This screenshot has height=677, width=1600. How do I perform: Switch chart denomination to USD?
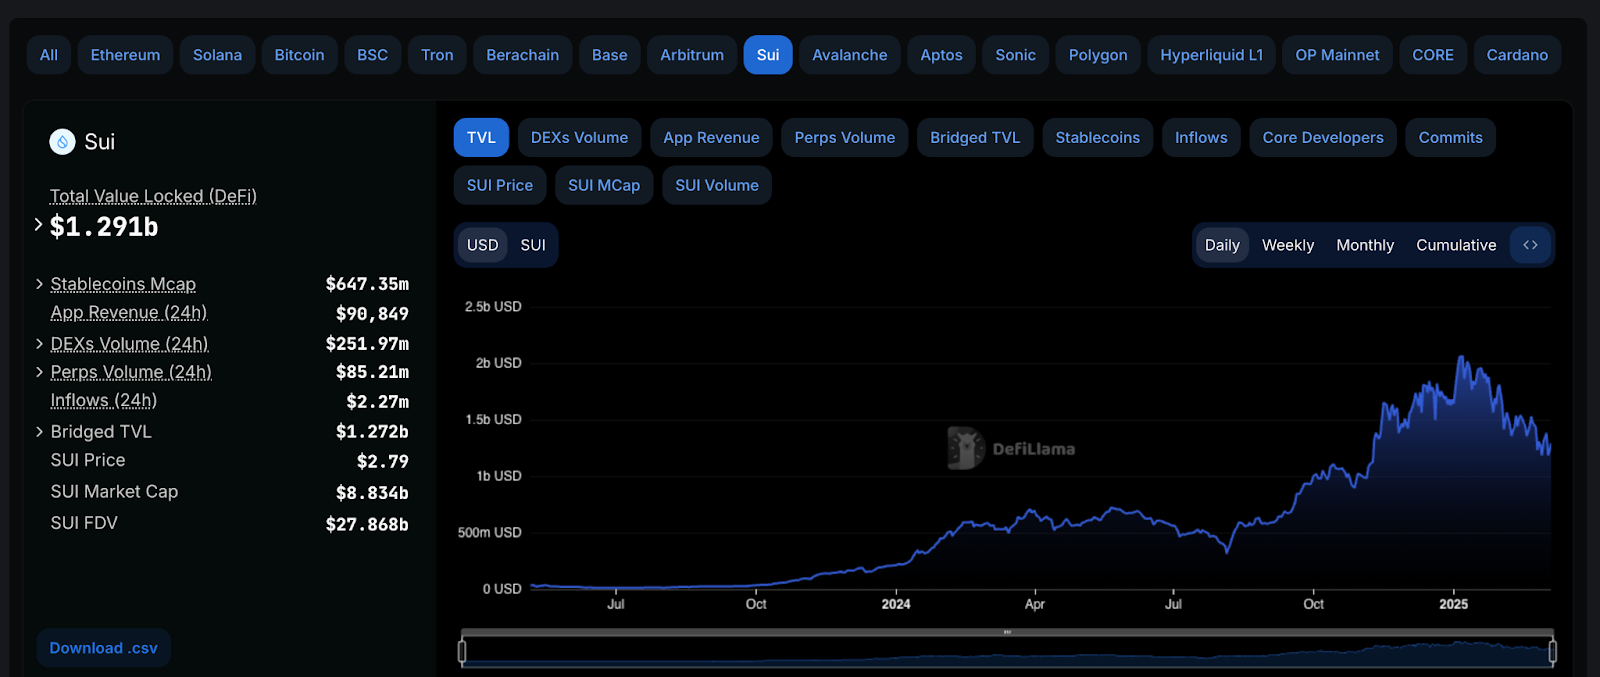[x=482, y=245]
